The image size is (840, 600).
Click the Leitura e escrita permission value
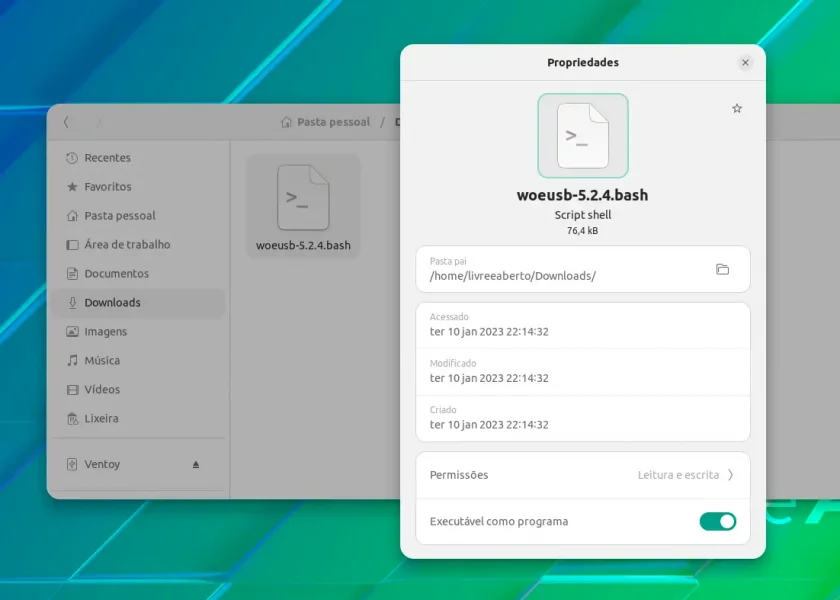point(678,475)
